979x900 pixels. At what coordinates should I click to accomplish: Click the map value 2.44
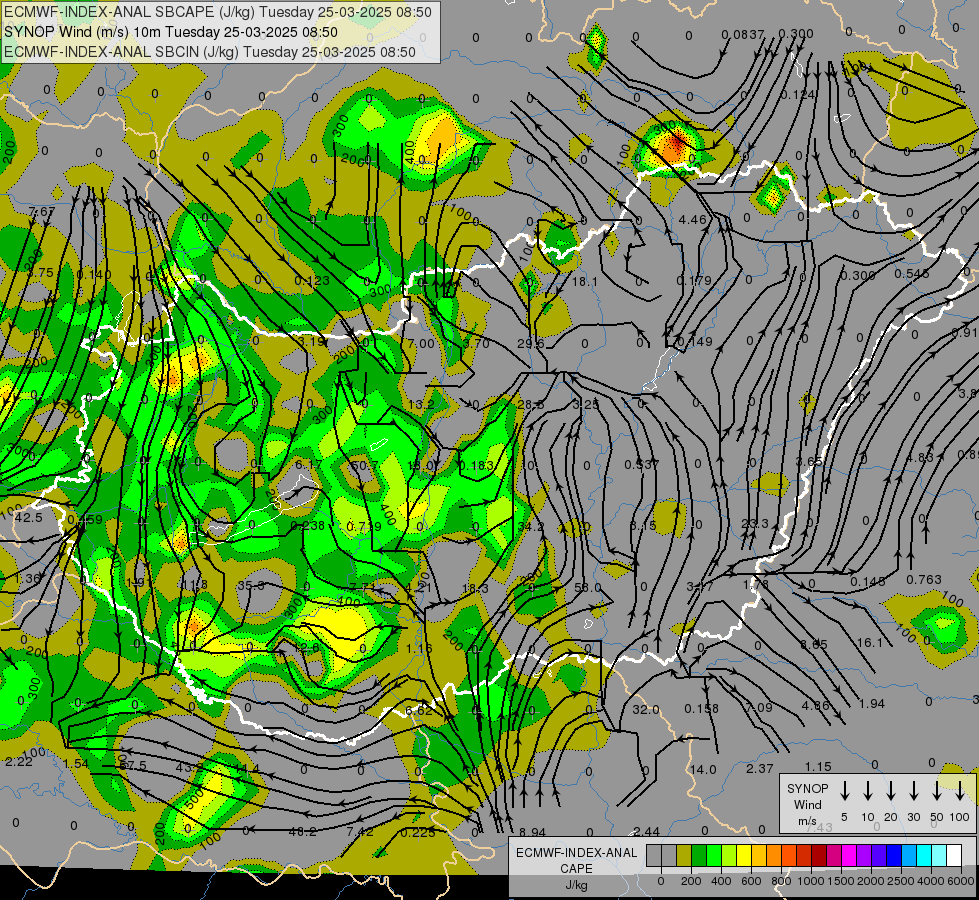click(x=646, y=832)
